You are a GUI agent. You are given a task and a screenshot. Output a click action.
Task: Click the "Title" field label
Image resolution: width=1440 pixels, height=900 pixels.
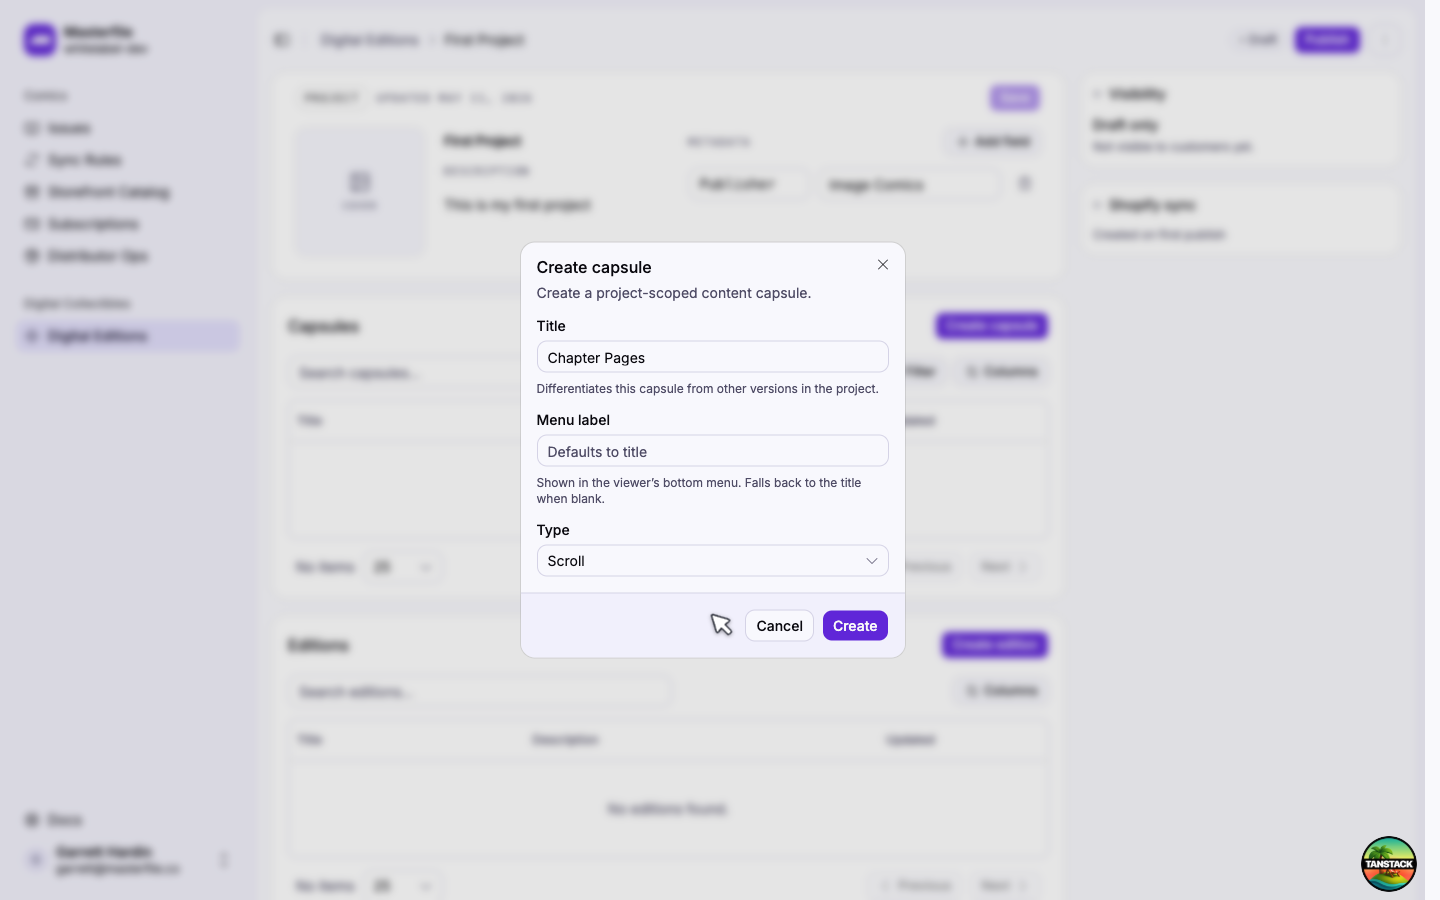coord(551,326)
